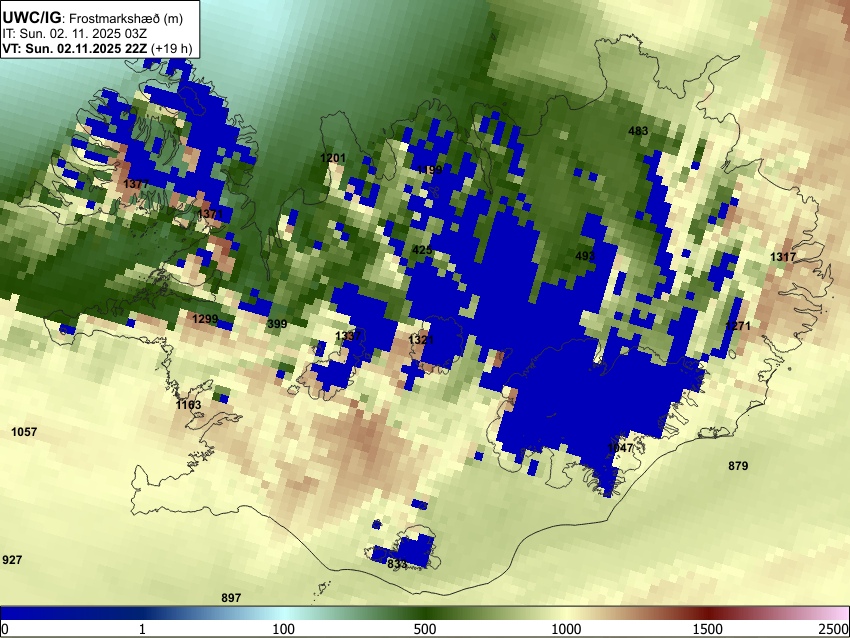Click the map value 1371
Screen dimensions: 850x638
[x=210, y=214]
